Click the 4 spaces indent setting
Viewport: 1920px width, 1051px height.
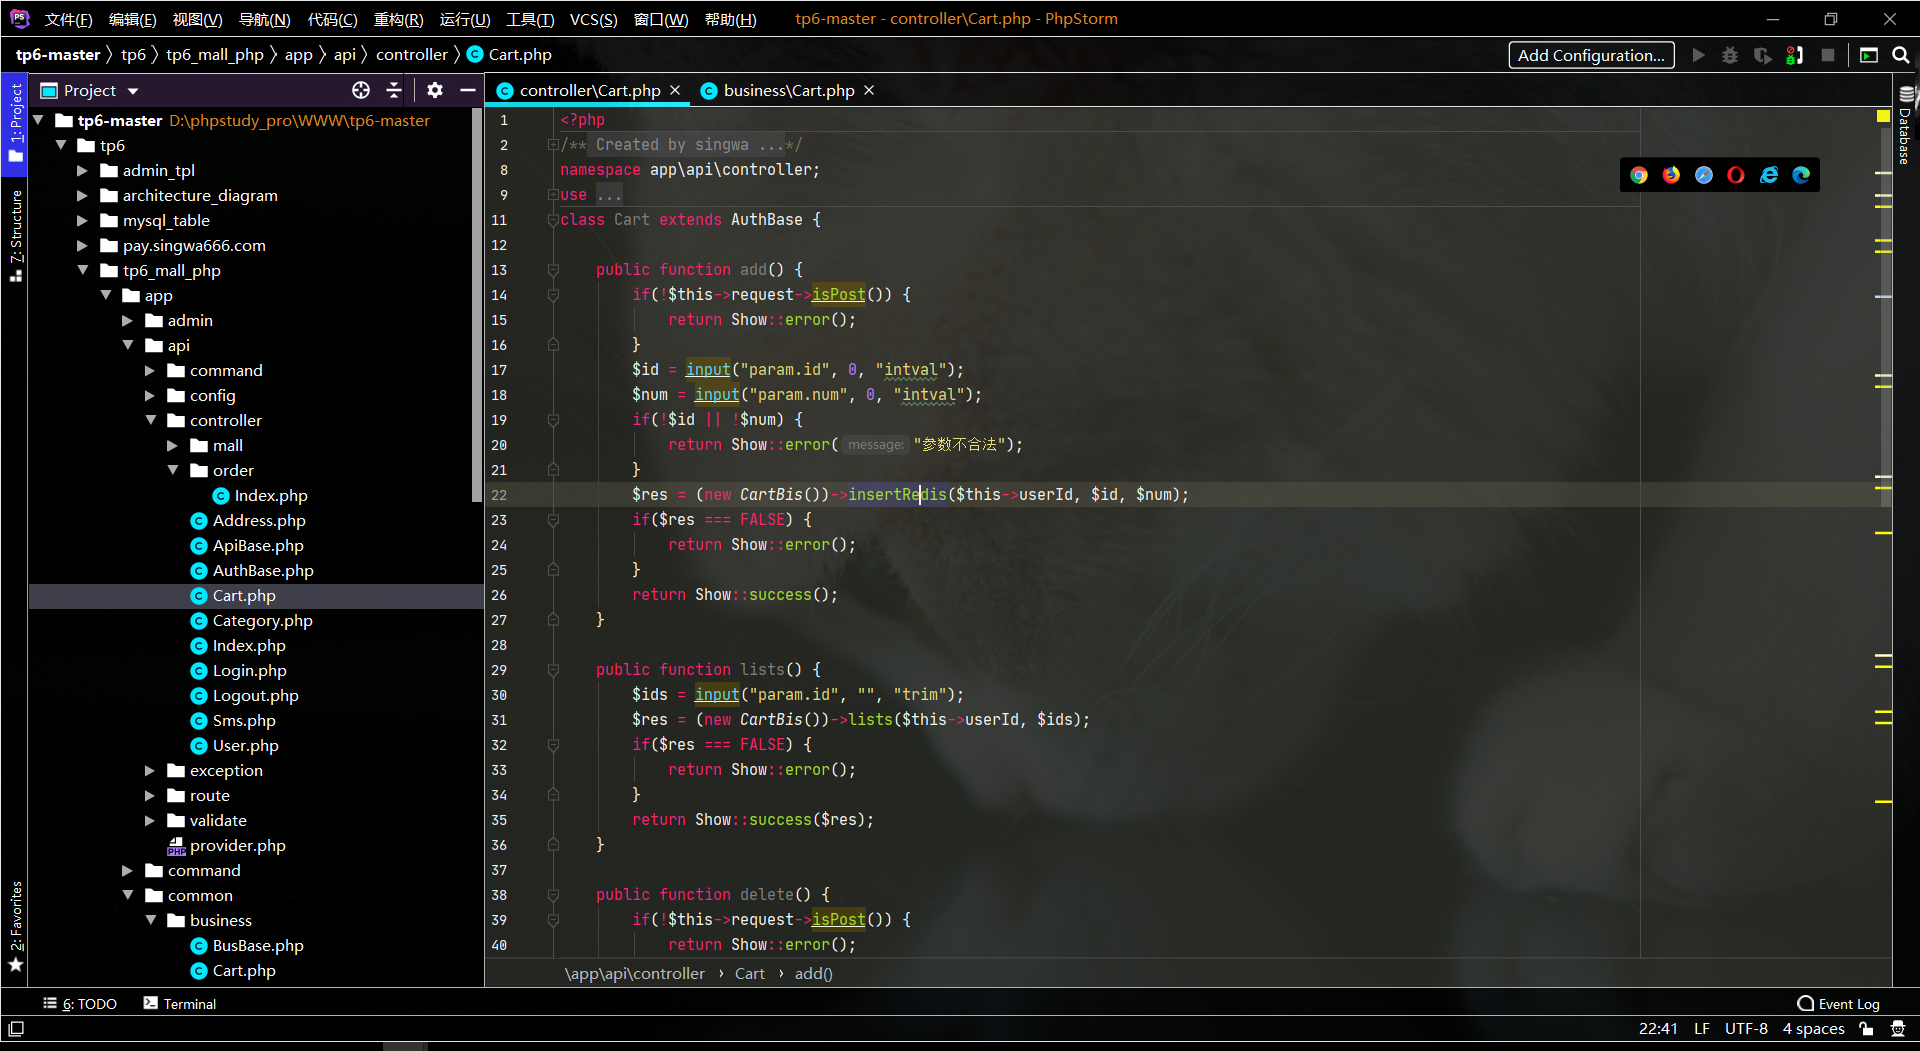click(x=1813, y=1028)
